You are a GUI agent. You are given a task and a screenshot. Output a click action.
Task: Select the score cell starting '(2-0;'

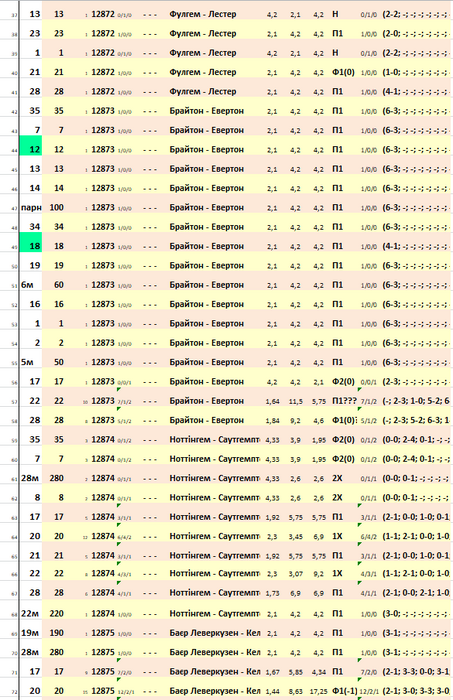point(416,33)
